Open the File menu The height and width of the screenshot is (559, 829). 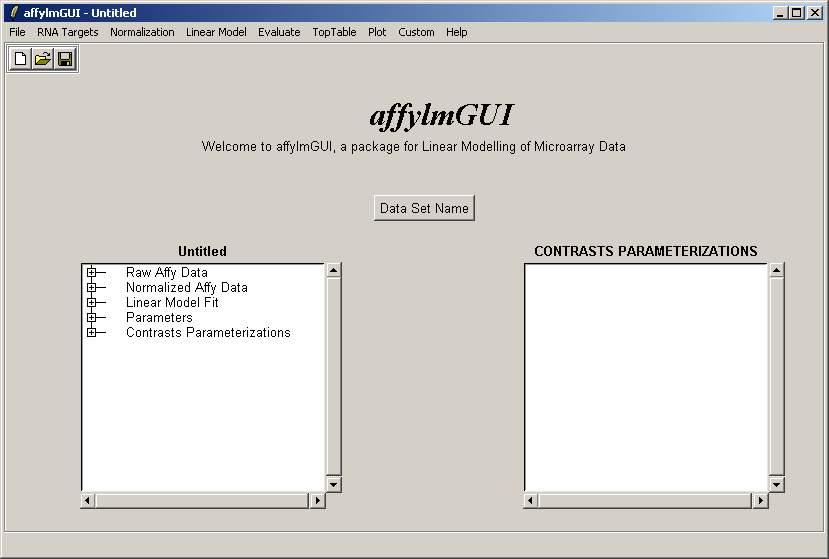pyautogui.click(x=17, y=32)
